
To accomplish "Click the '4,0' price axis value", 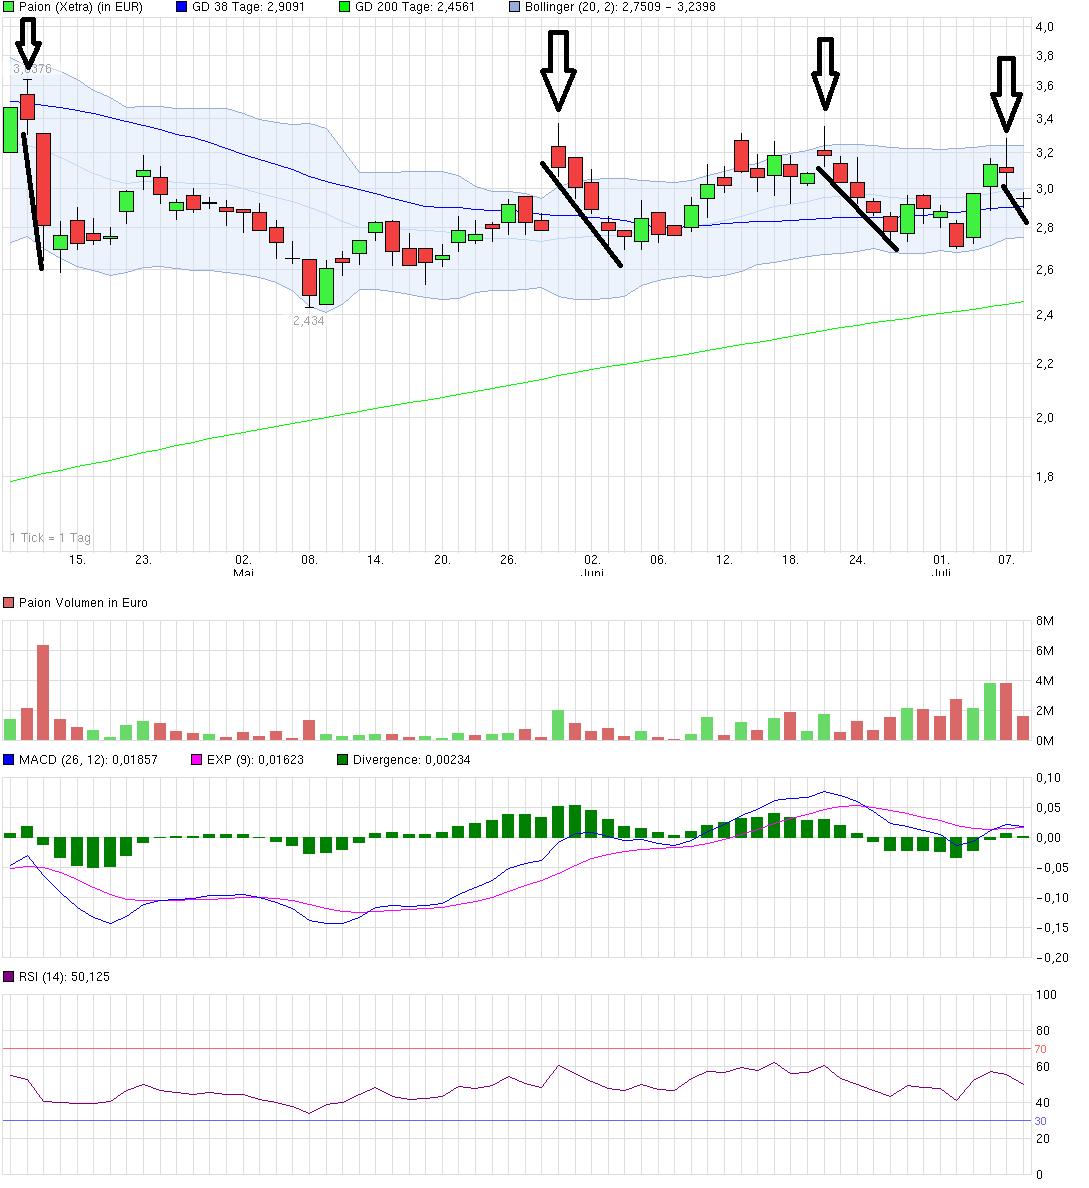I will 1044,27.
